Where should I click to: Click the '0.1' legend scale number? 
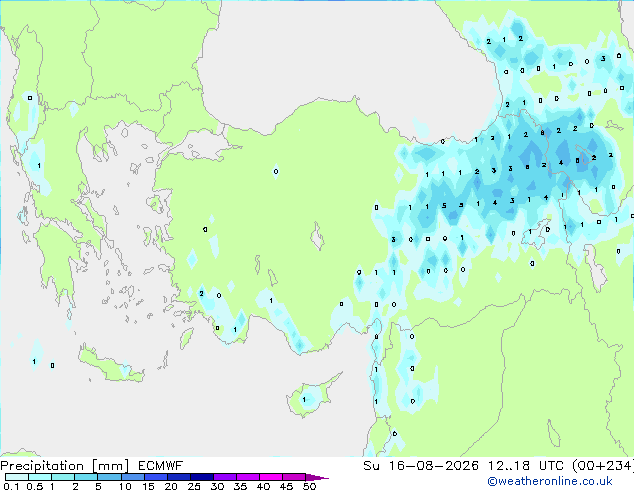coord(11,486)
